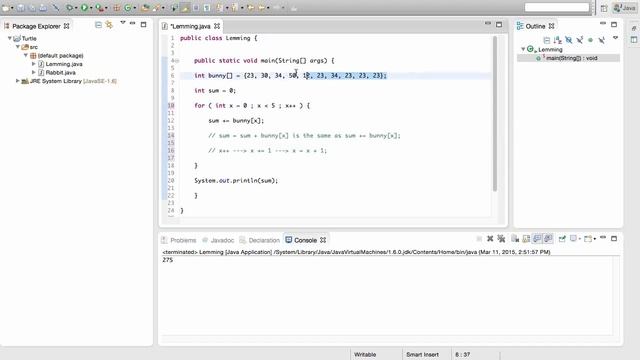Toggle Link with Editor in Package Explorer
The height and width of the screenshot is (360, 640).
pyautogui.click(x=109, y=25)
